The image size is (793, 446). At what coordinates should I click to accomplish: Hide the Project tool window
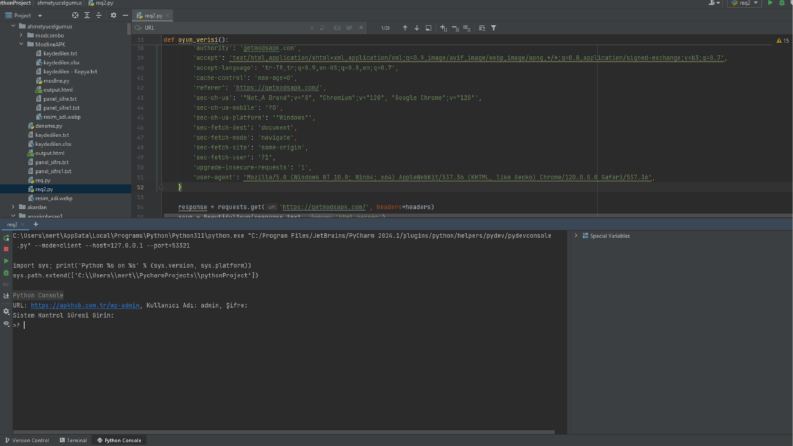pos(125,16)
